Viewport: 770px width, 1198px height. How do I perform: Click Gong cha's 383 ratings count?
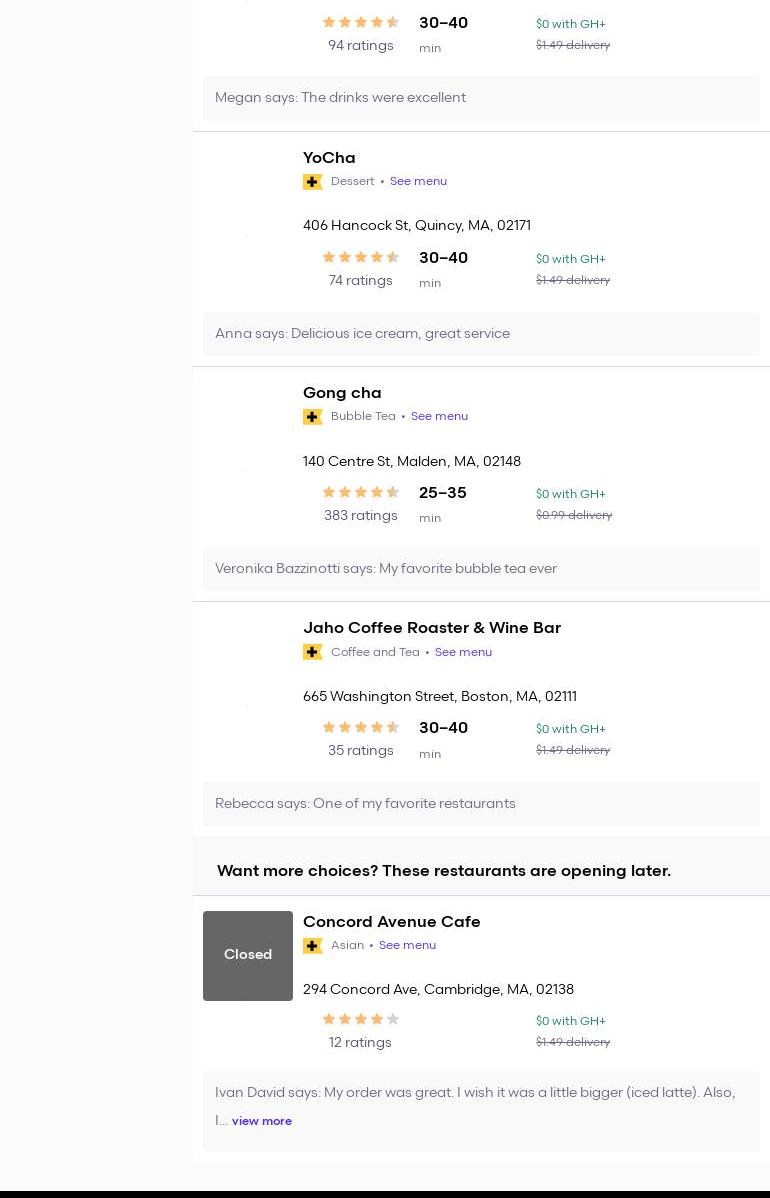[360, 516]
